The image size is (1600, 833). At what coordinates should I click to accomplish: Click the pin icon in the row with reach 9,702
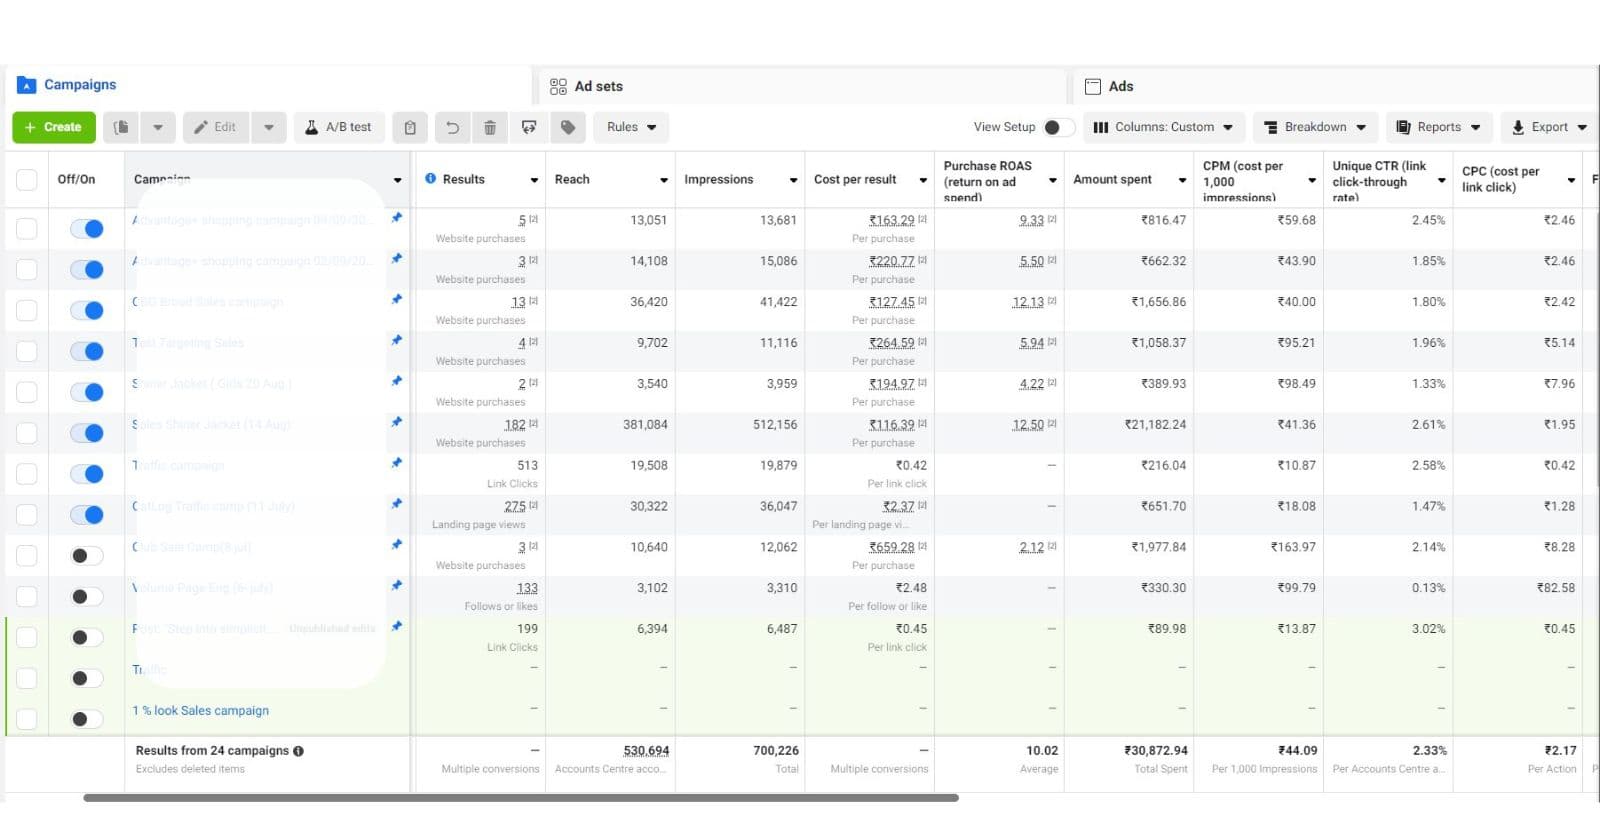point(397,340)
